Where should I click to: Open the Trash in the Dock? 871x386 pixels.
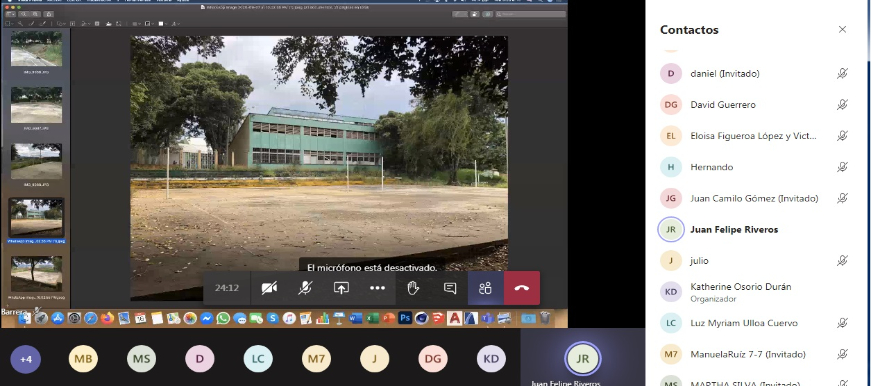545,318
